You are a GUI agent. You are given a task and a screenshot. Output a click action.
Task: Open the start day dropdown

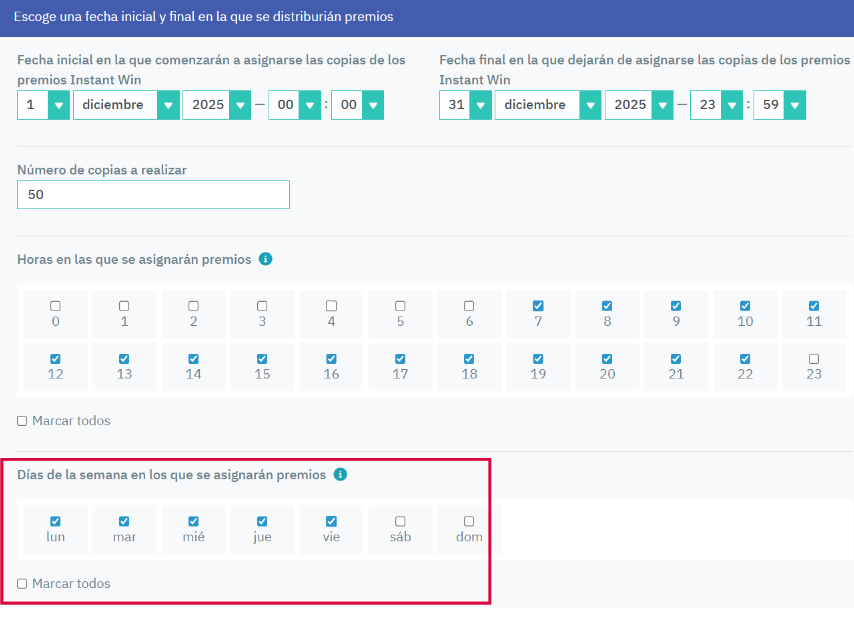(43, 105)
